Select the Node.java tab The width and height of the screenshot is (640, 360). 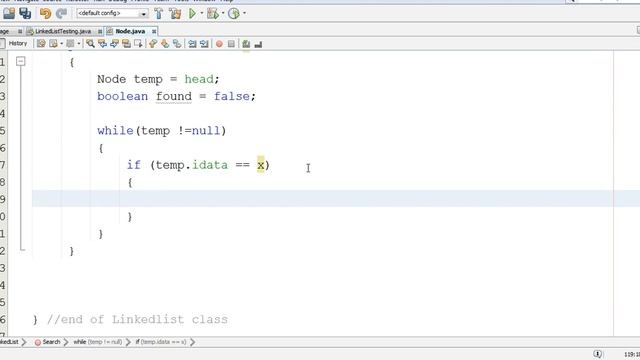[x=130, y=31]
